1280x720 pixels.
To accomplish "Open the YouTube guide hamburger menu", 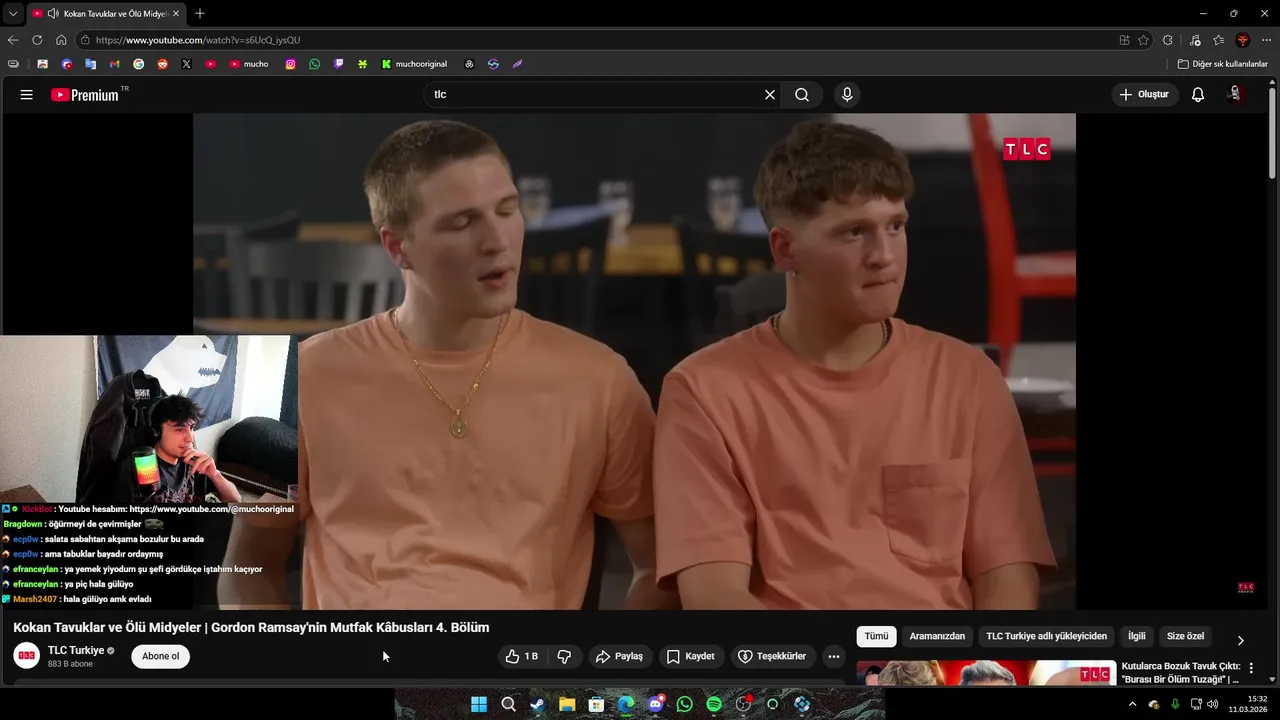I will tap(27, 95).
